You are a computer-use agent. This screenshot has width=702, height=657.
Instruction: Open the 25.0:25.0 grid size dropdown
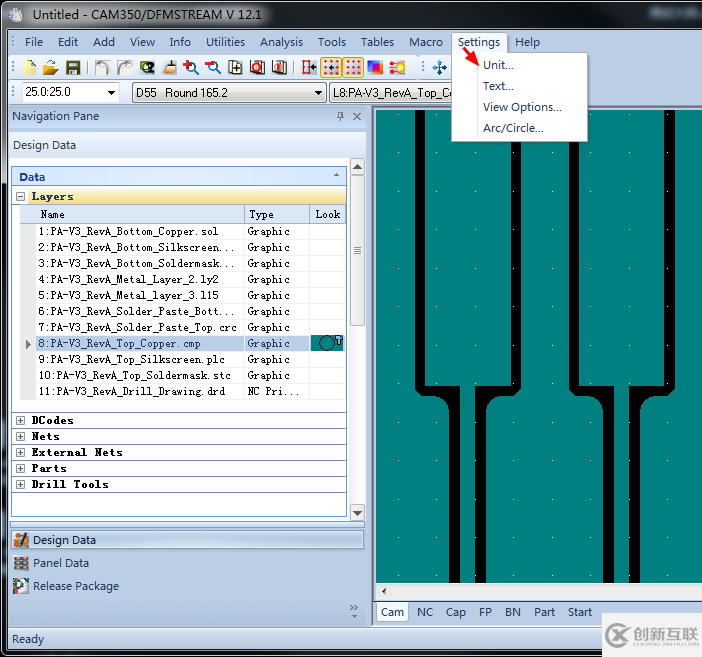click(x=111, y=93)
